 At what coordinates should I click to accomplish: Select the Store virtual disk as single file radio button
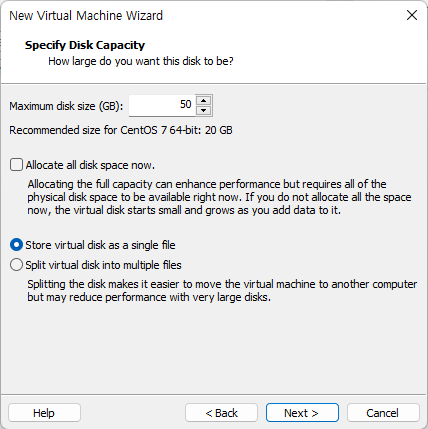pyautogui.click(x=16, y=245)
